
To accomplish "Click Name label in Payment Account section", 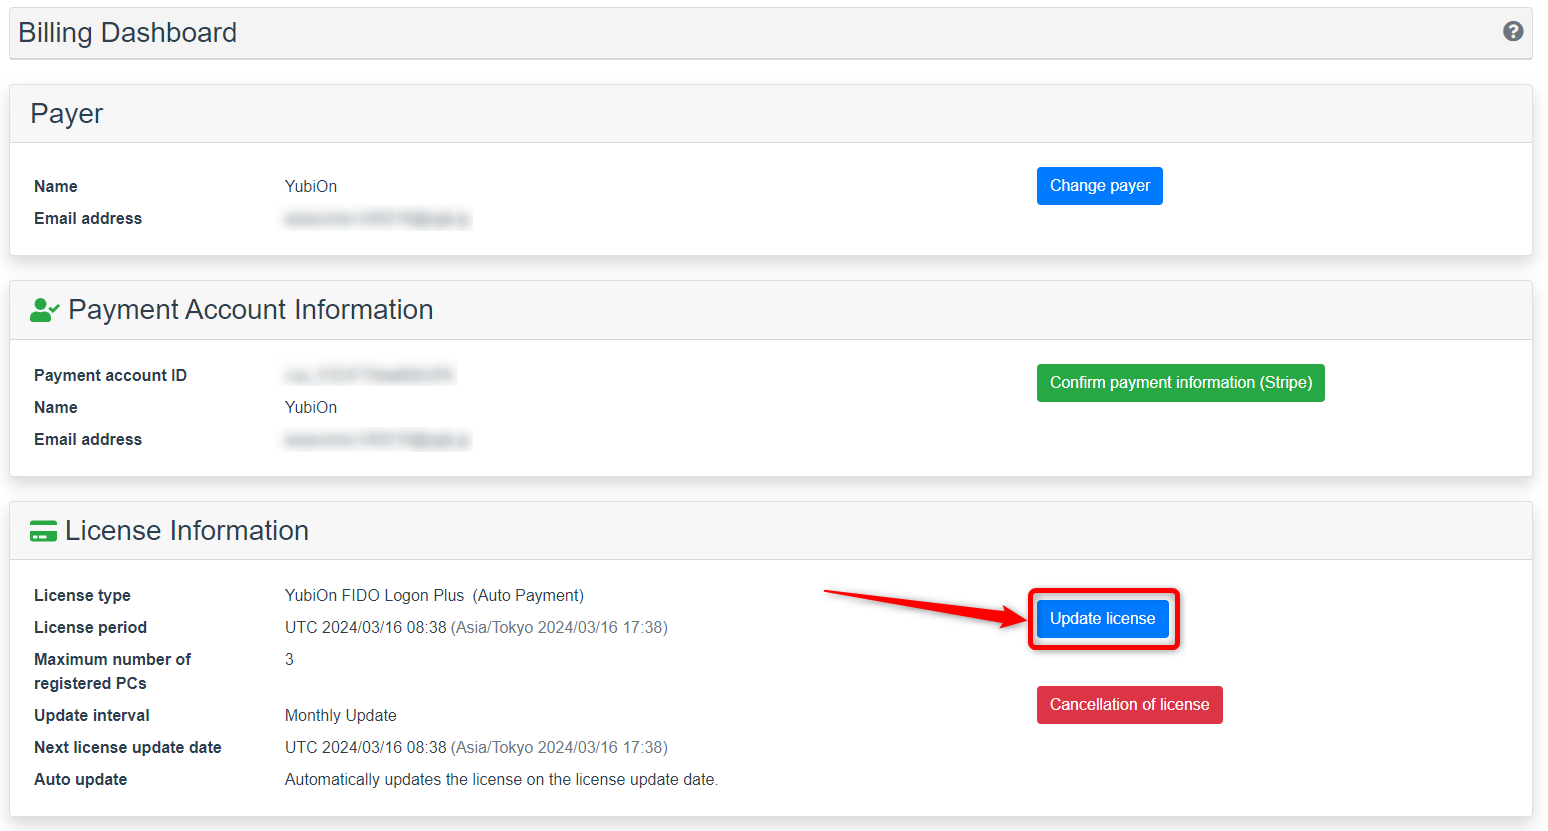I will (x=56, y=408).
